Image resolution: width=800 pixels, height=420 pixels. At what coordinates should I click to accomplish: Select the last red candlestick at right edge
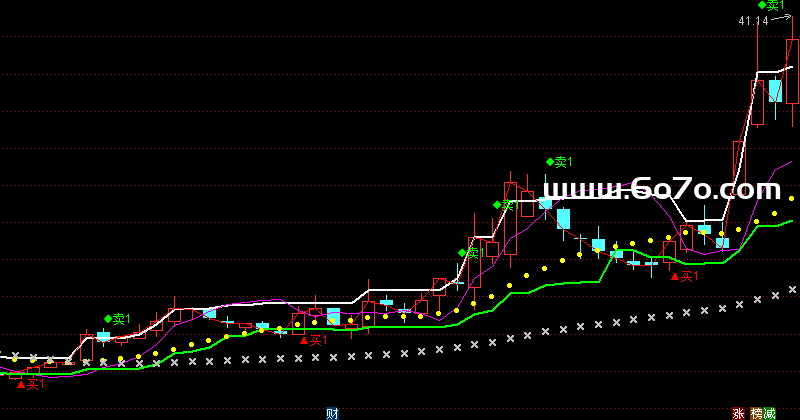tap(793, 70)
